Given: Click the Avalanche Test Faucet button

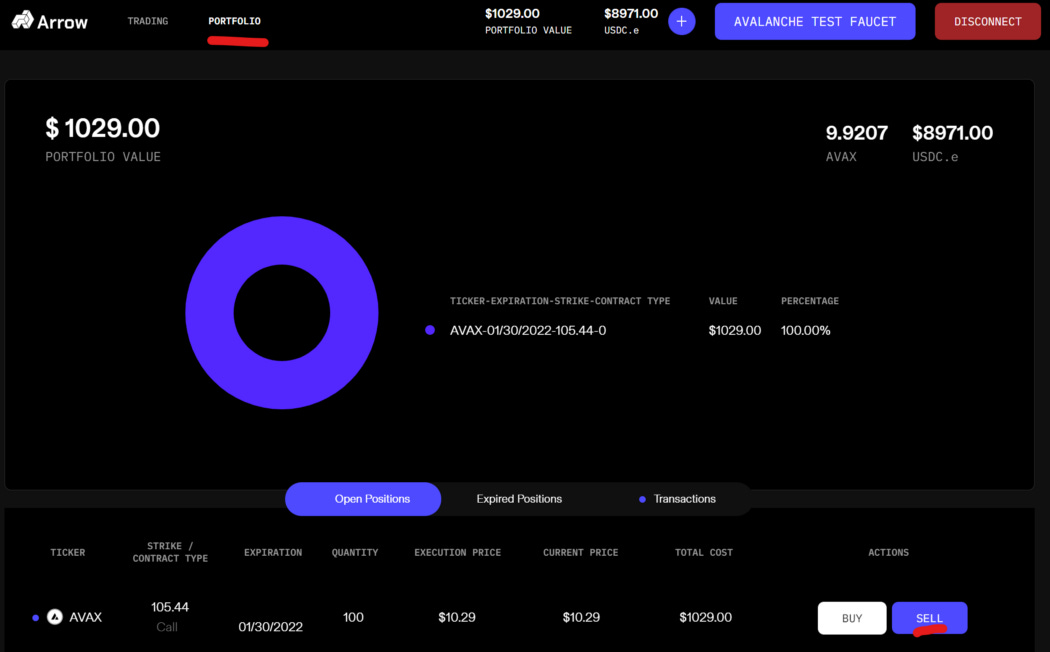Looking at the screenshot, I should (814, 21).
